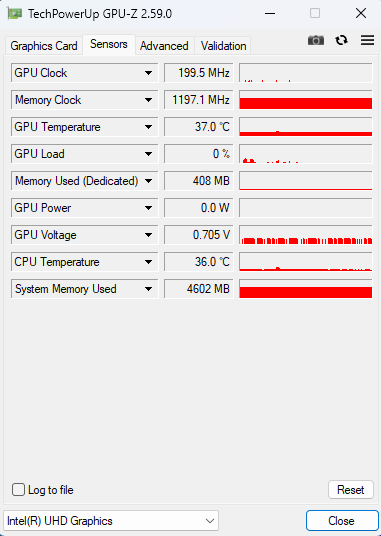Open the Memory Clock sensor dropdown arrow

[x=148, y=100]
